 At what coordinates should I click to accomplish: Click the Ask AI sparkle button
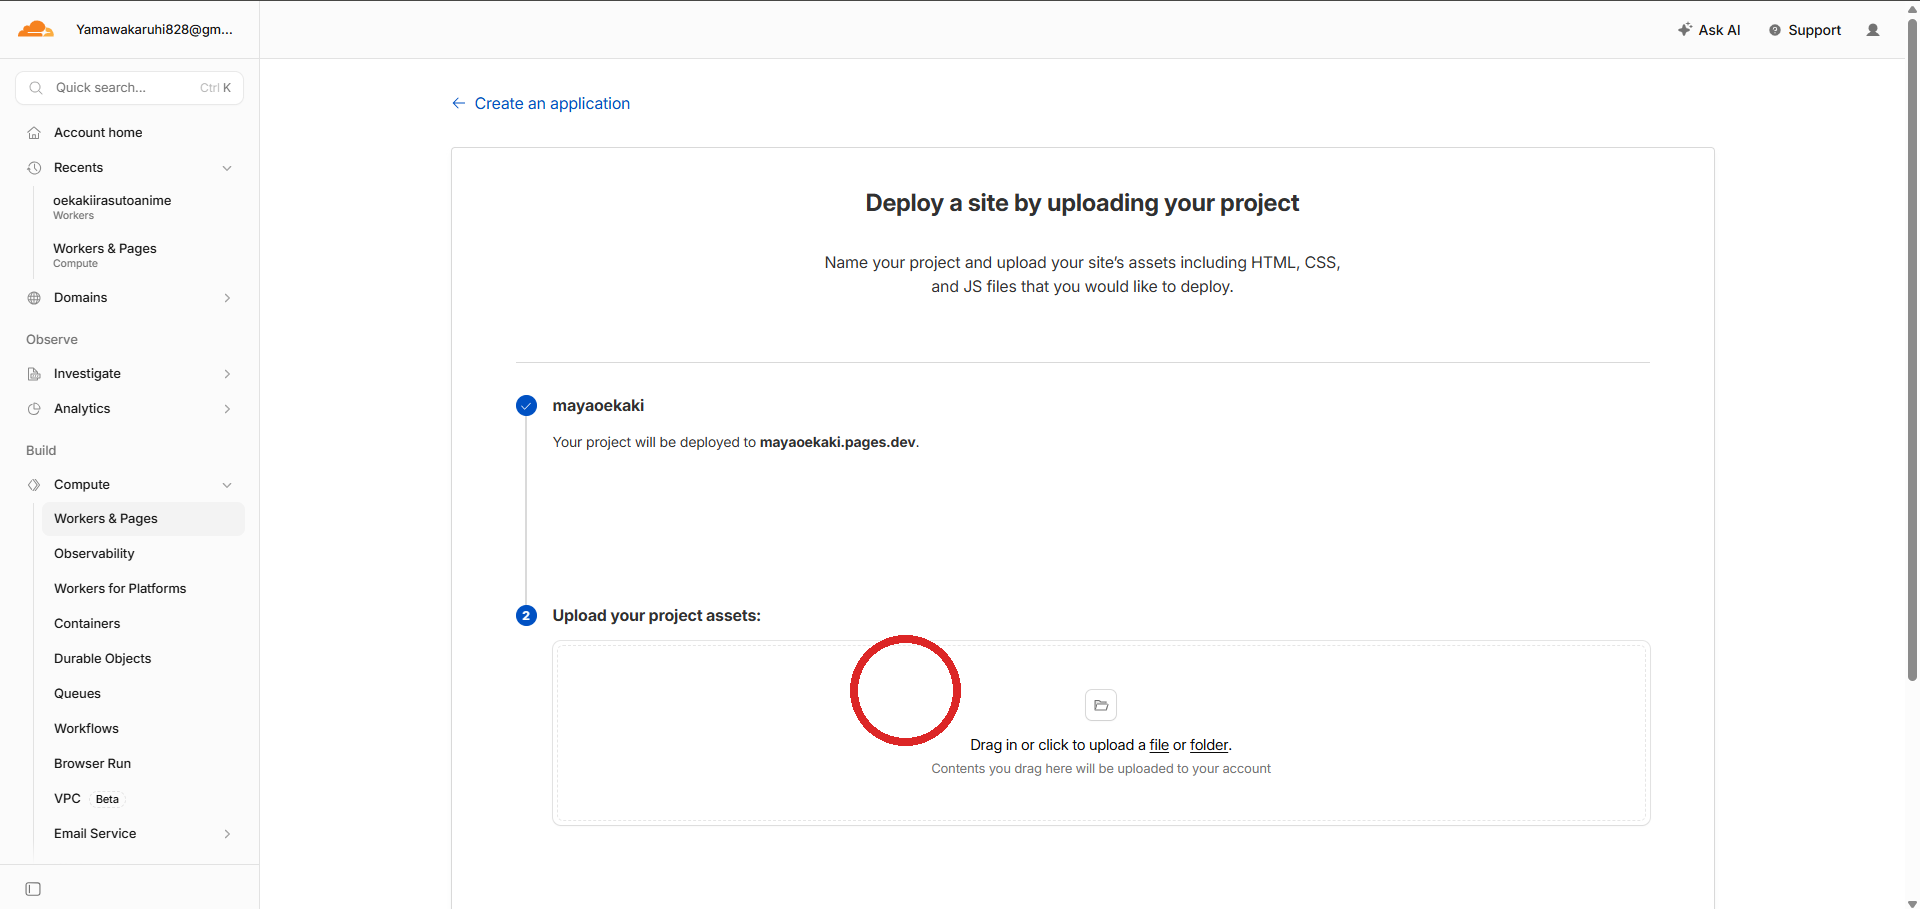pos(1709,30)
